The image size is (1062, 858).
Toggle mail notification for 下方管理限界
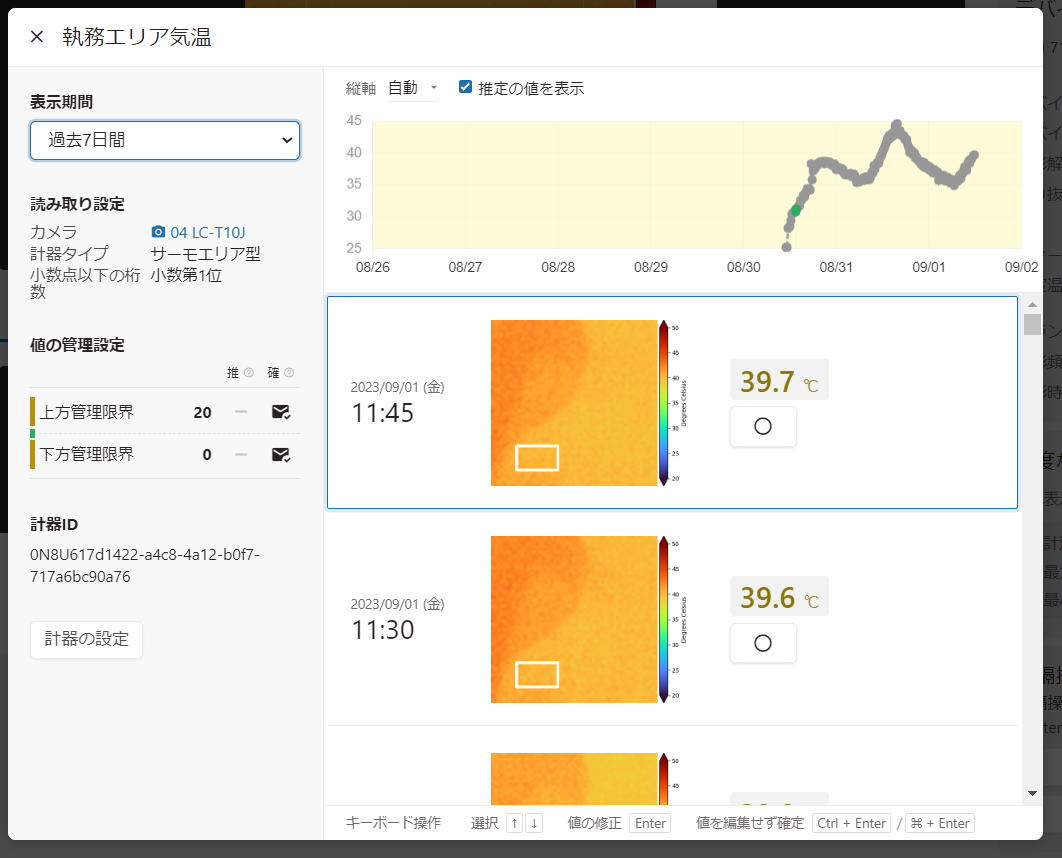coord(280,454)
